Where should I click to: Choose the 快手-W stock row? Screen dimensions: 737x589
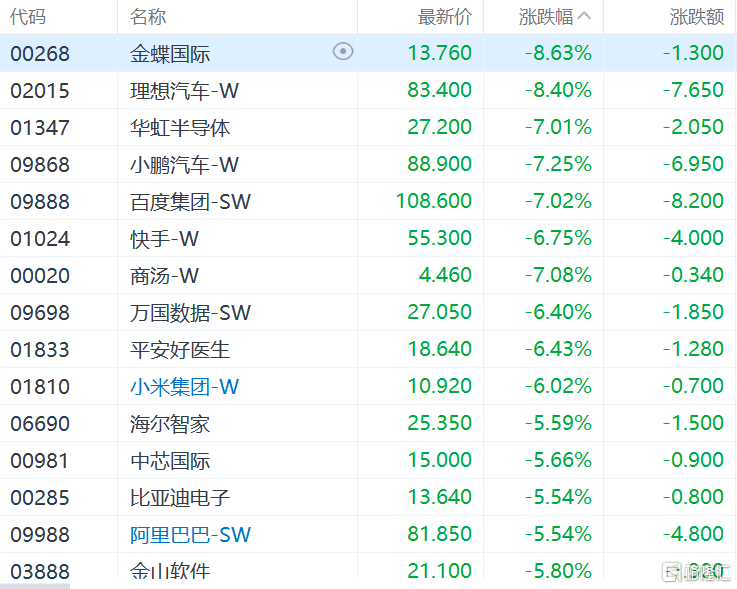165,239
